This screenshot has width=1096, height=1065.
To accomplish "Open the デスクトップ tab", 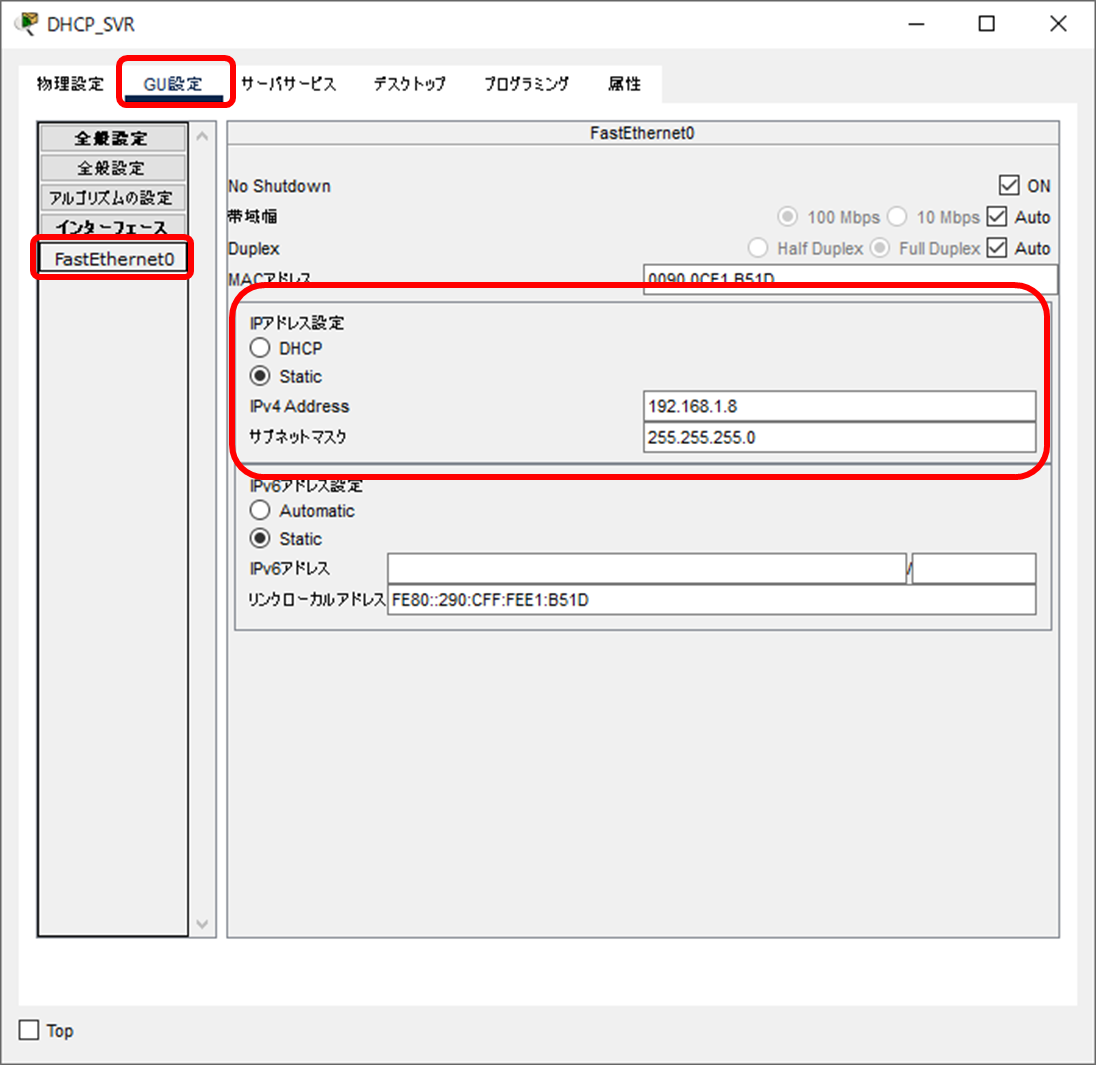I will [410, 84].
